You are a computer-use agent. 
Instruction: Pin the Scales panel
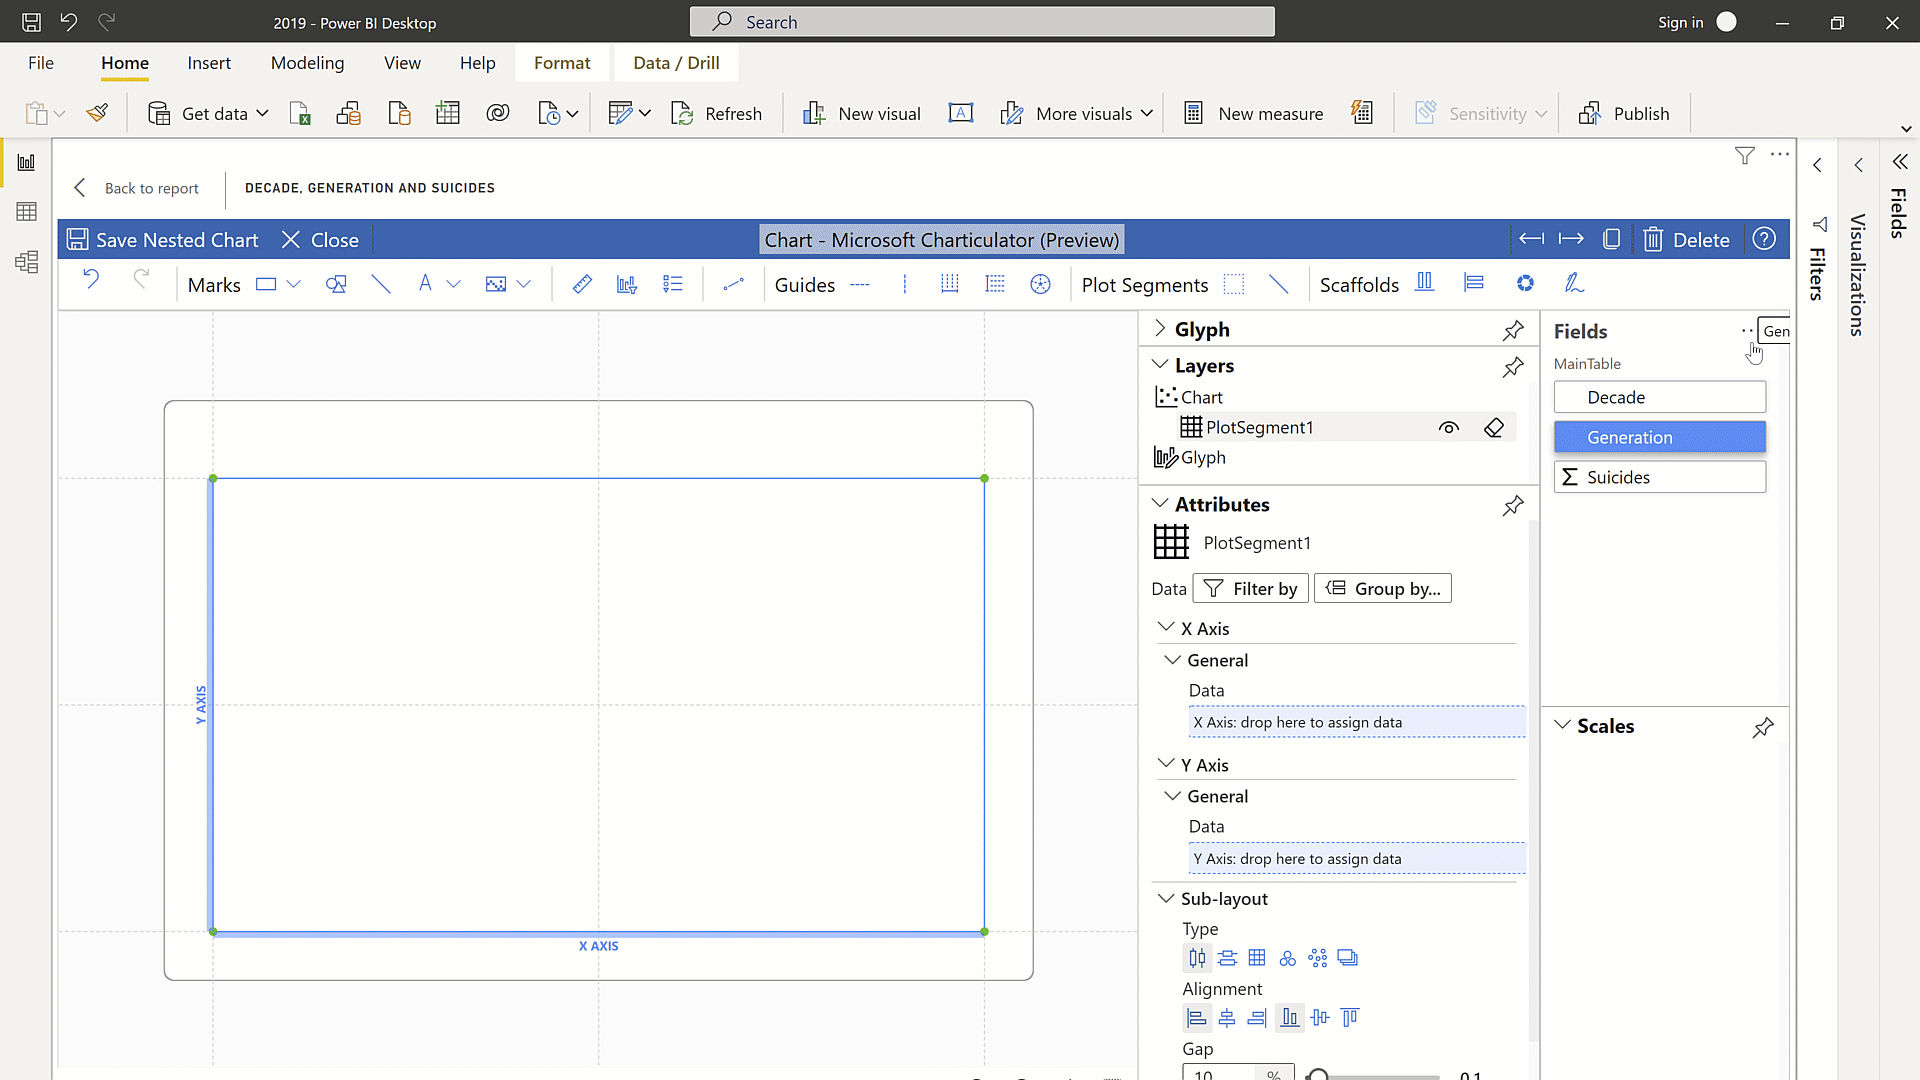coord(1763,728)
